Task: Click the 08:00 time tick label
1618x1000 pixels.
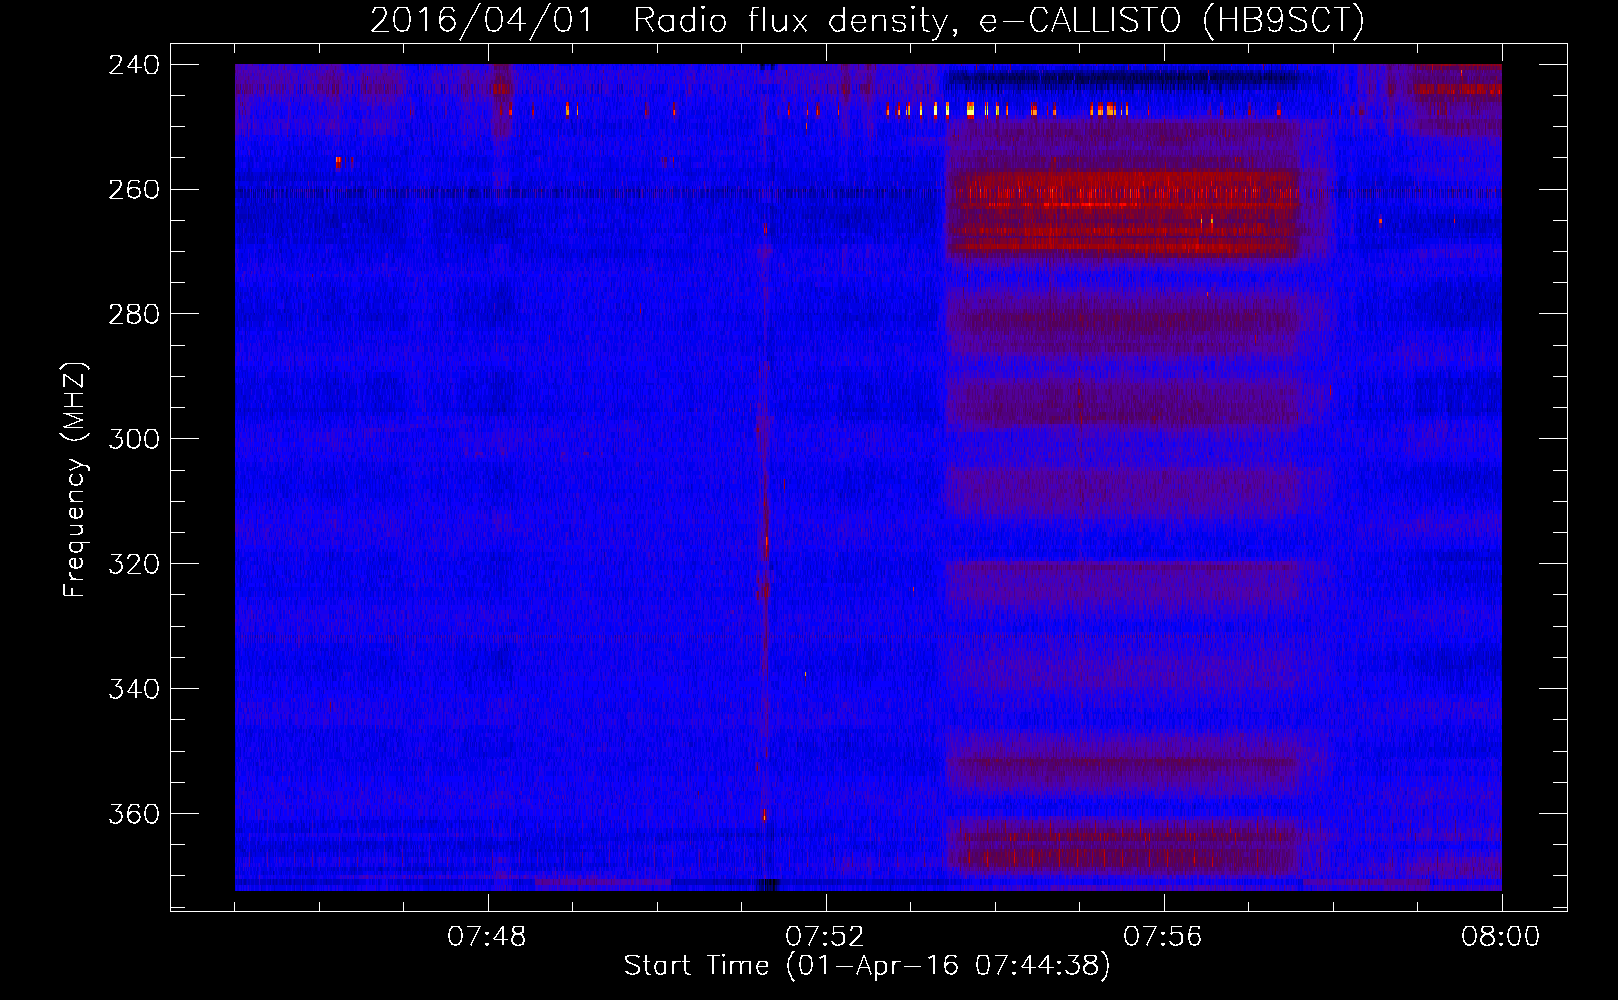Action: click(x=1500, y=937)
